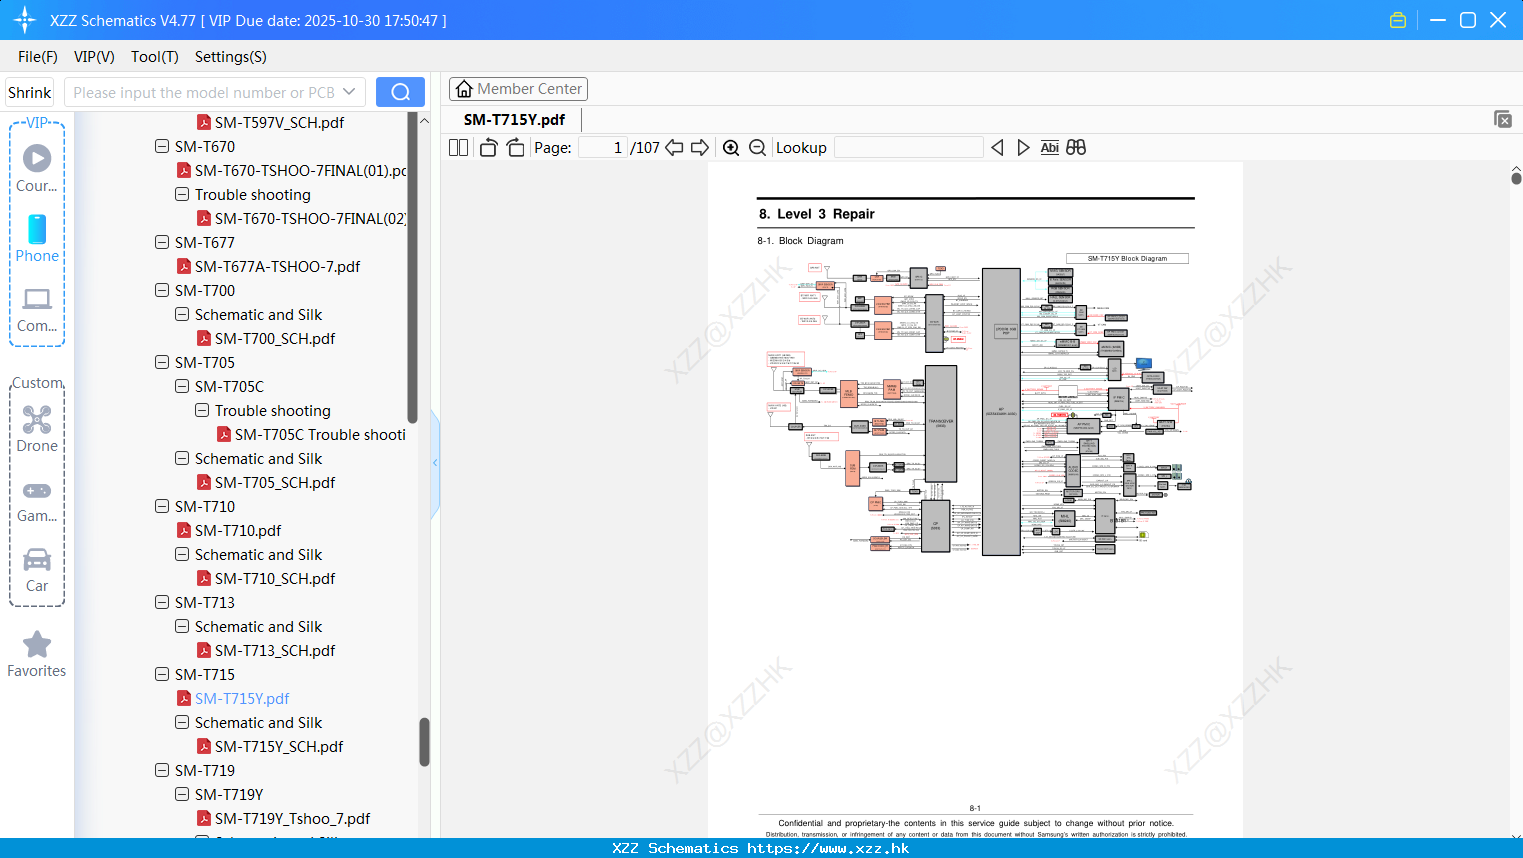Select the Phone category
Screen dimensions: 1523x858
pyautogui.click(x=37, y=238)
